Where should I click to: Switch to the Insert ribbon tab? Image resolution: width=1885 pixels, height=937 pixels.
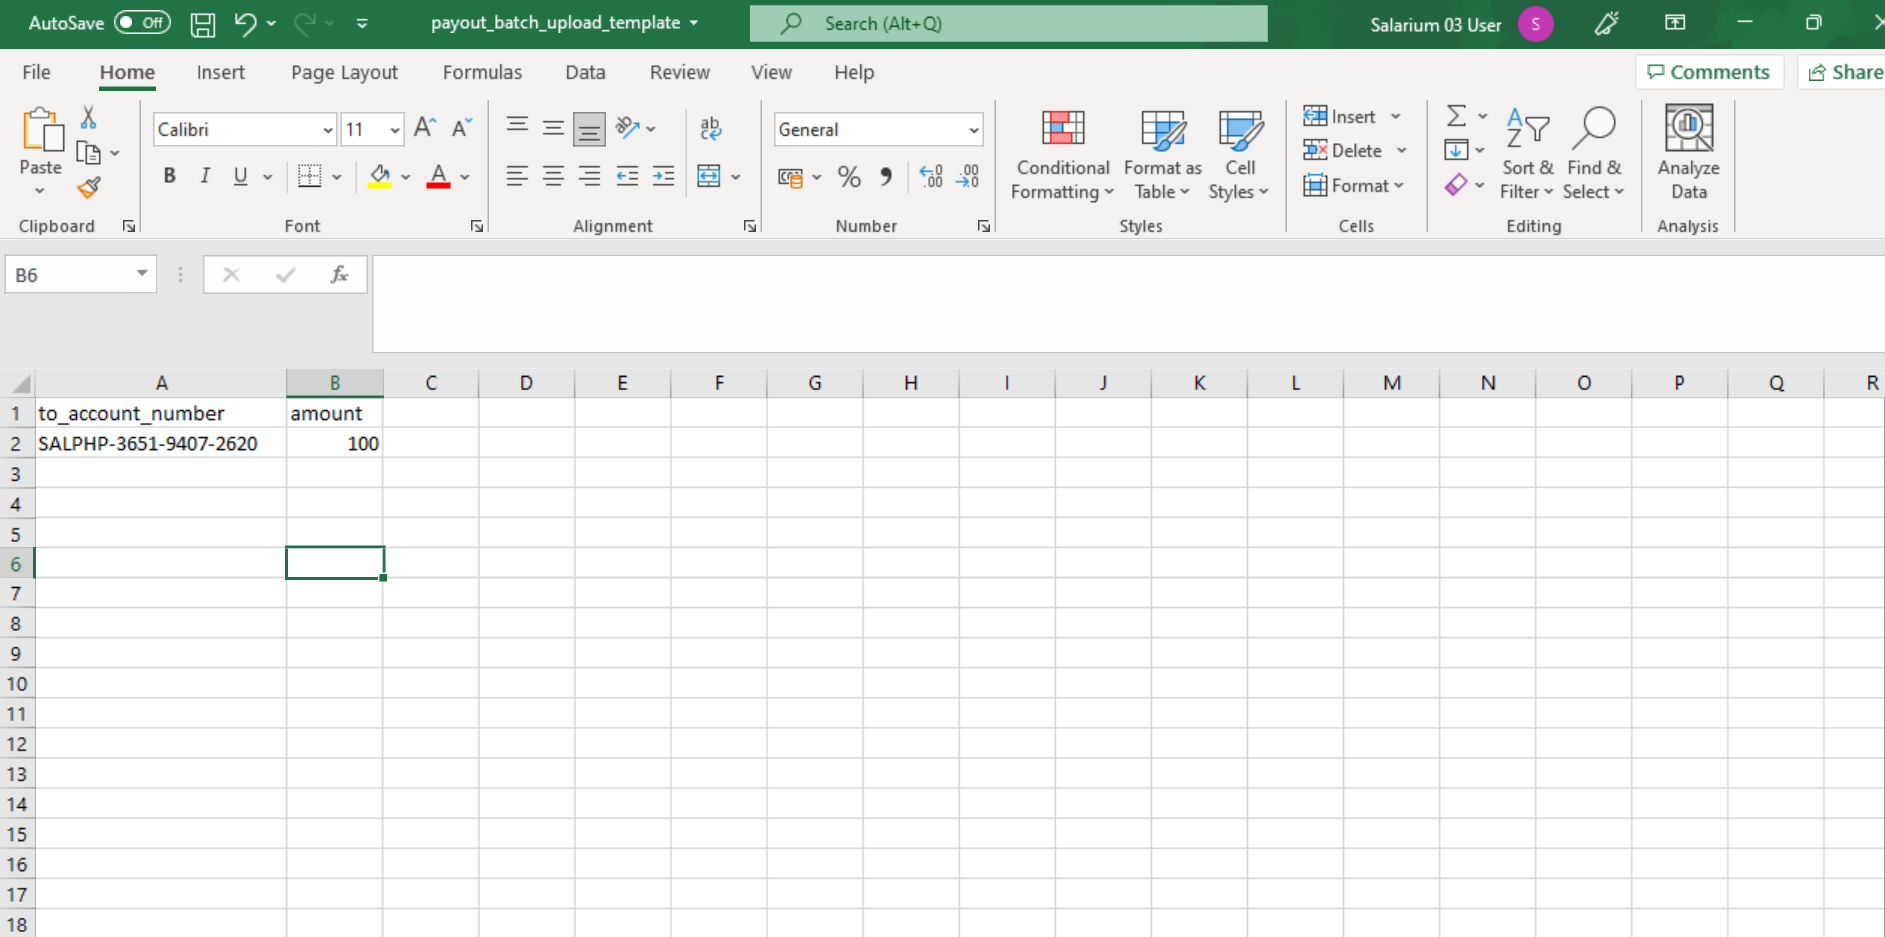coord(220,72)
